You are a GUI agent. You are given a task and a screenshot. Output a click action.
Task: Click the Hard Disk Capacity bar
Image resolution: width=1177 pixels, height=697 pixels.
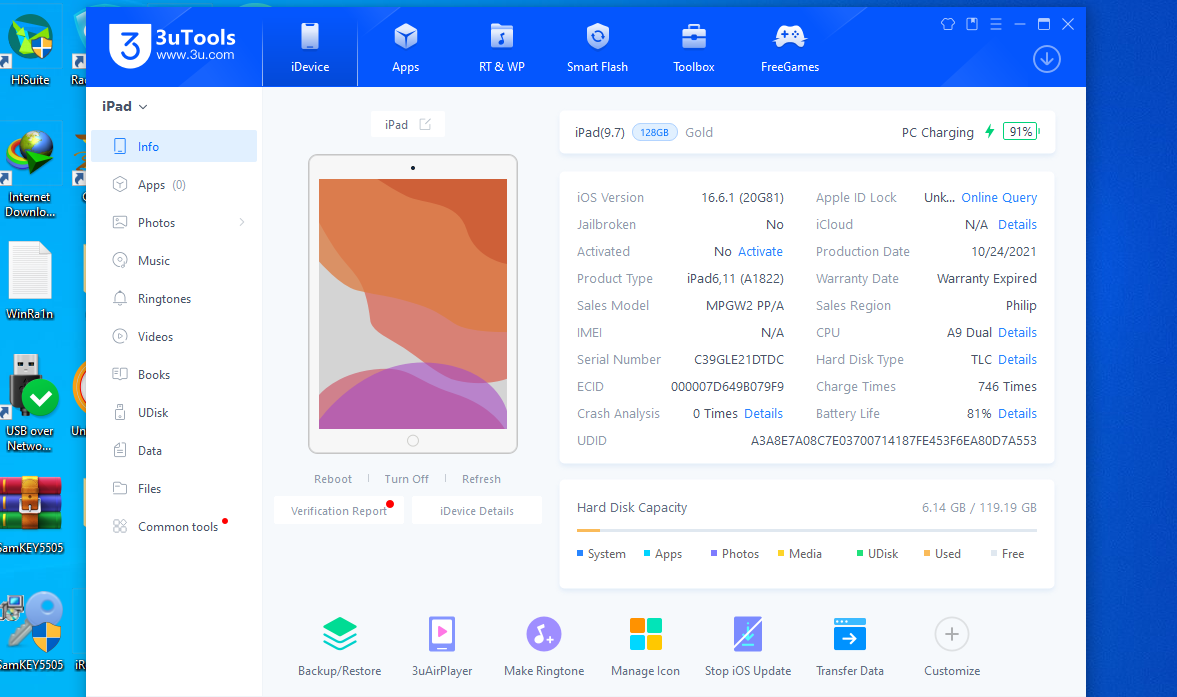click(807, 530)
